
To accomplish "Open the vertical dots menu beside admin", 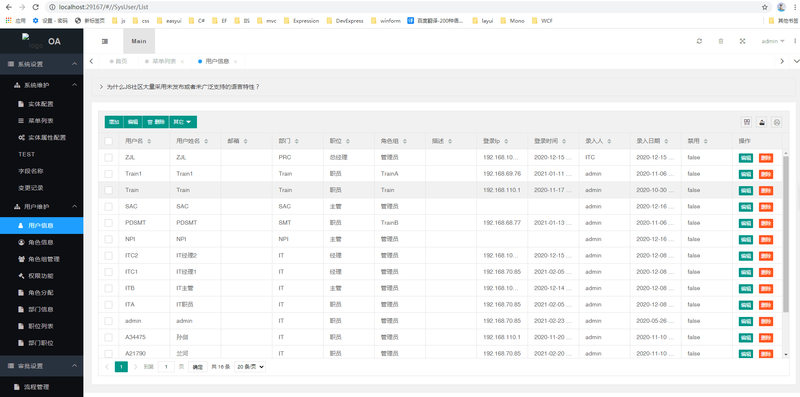I will coord(795,41).
